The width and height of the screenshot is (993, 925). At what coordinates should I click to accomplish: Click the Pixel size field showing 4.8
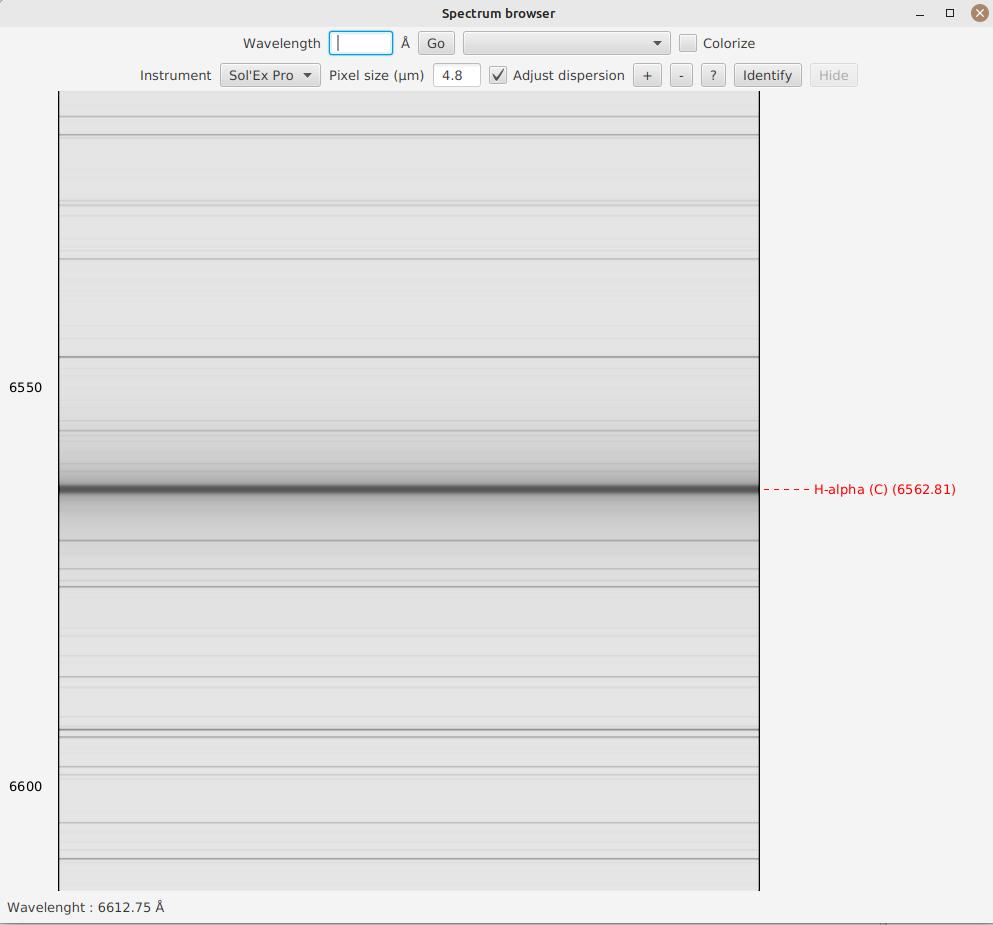(x=456, y=75)
